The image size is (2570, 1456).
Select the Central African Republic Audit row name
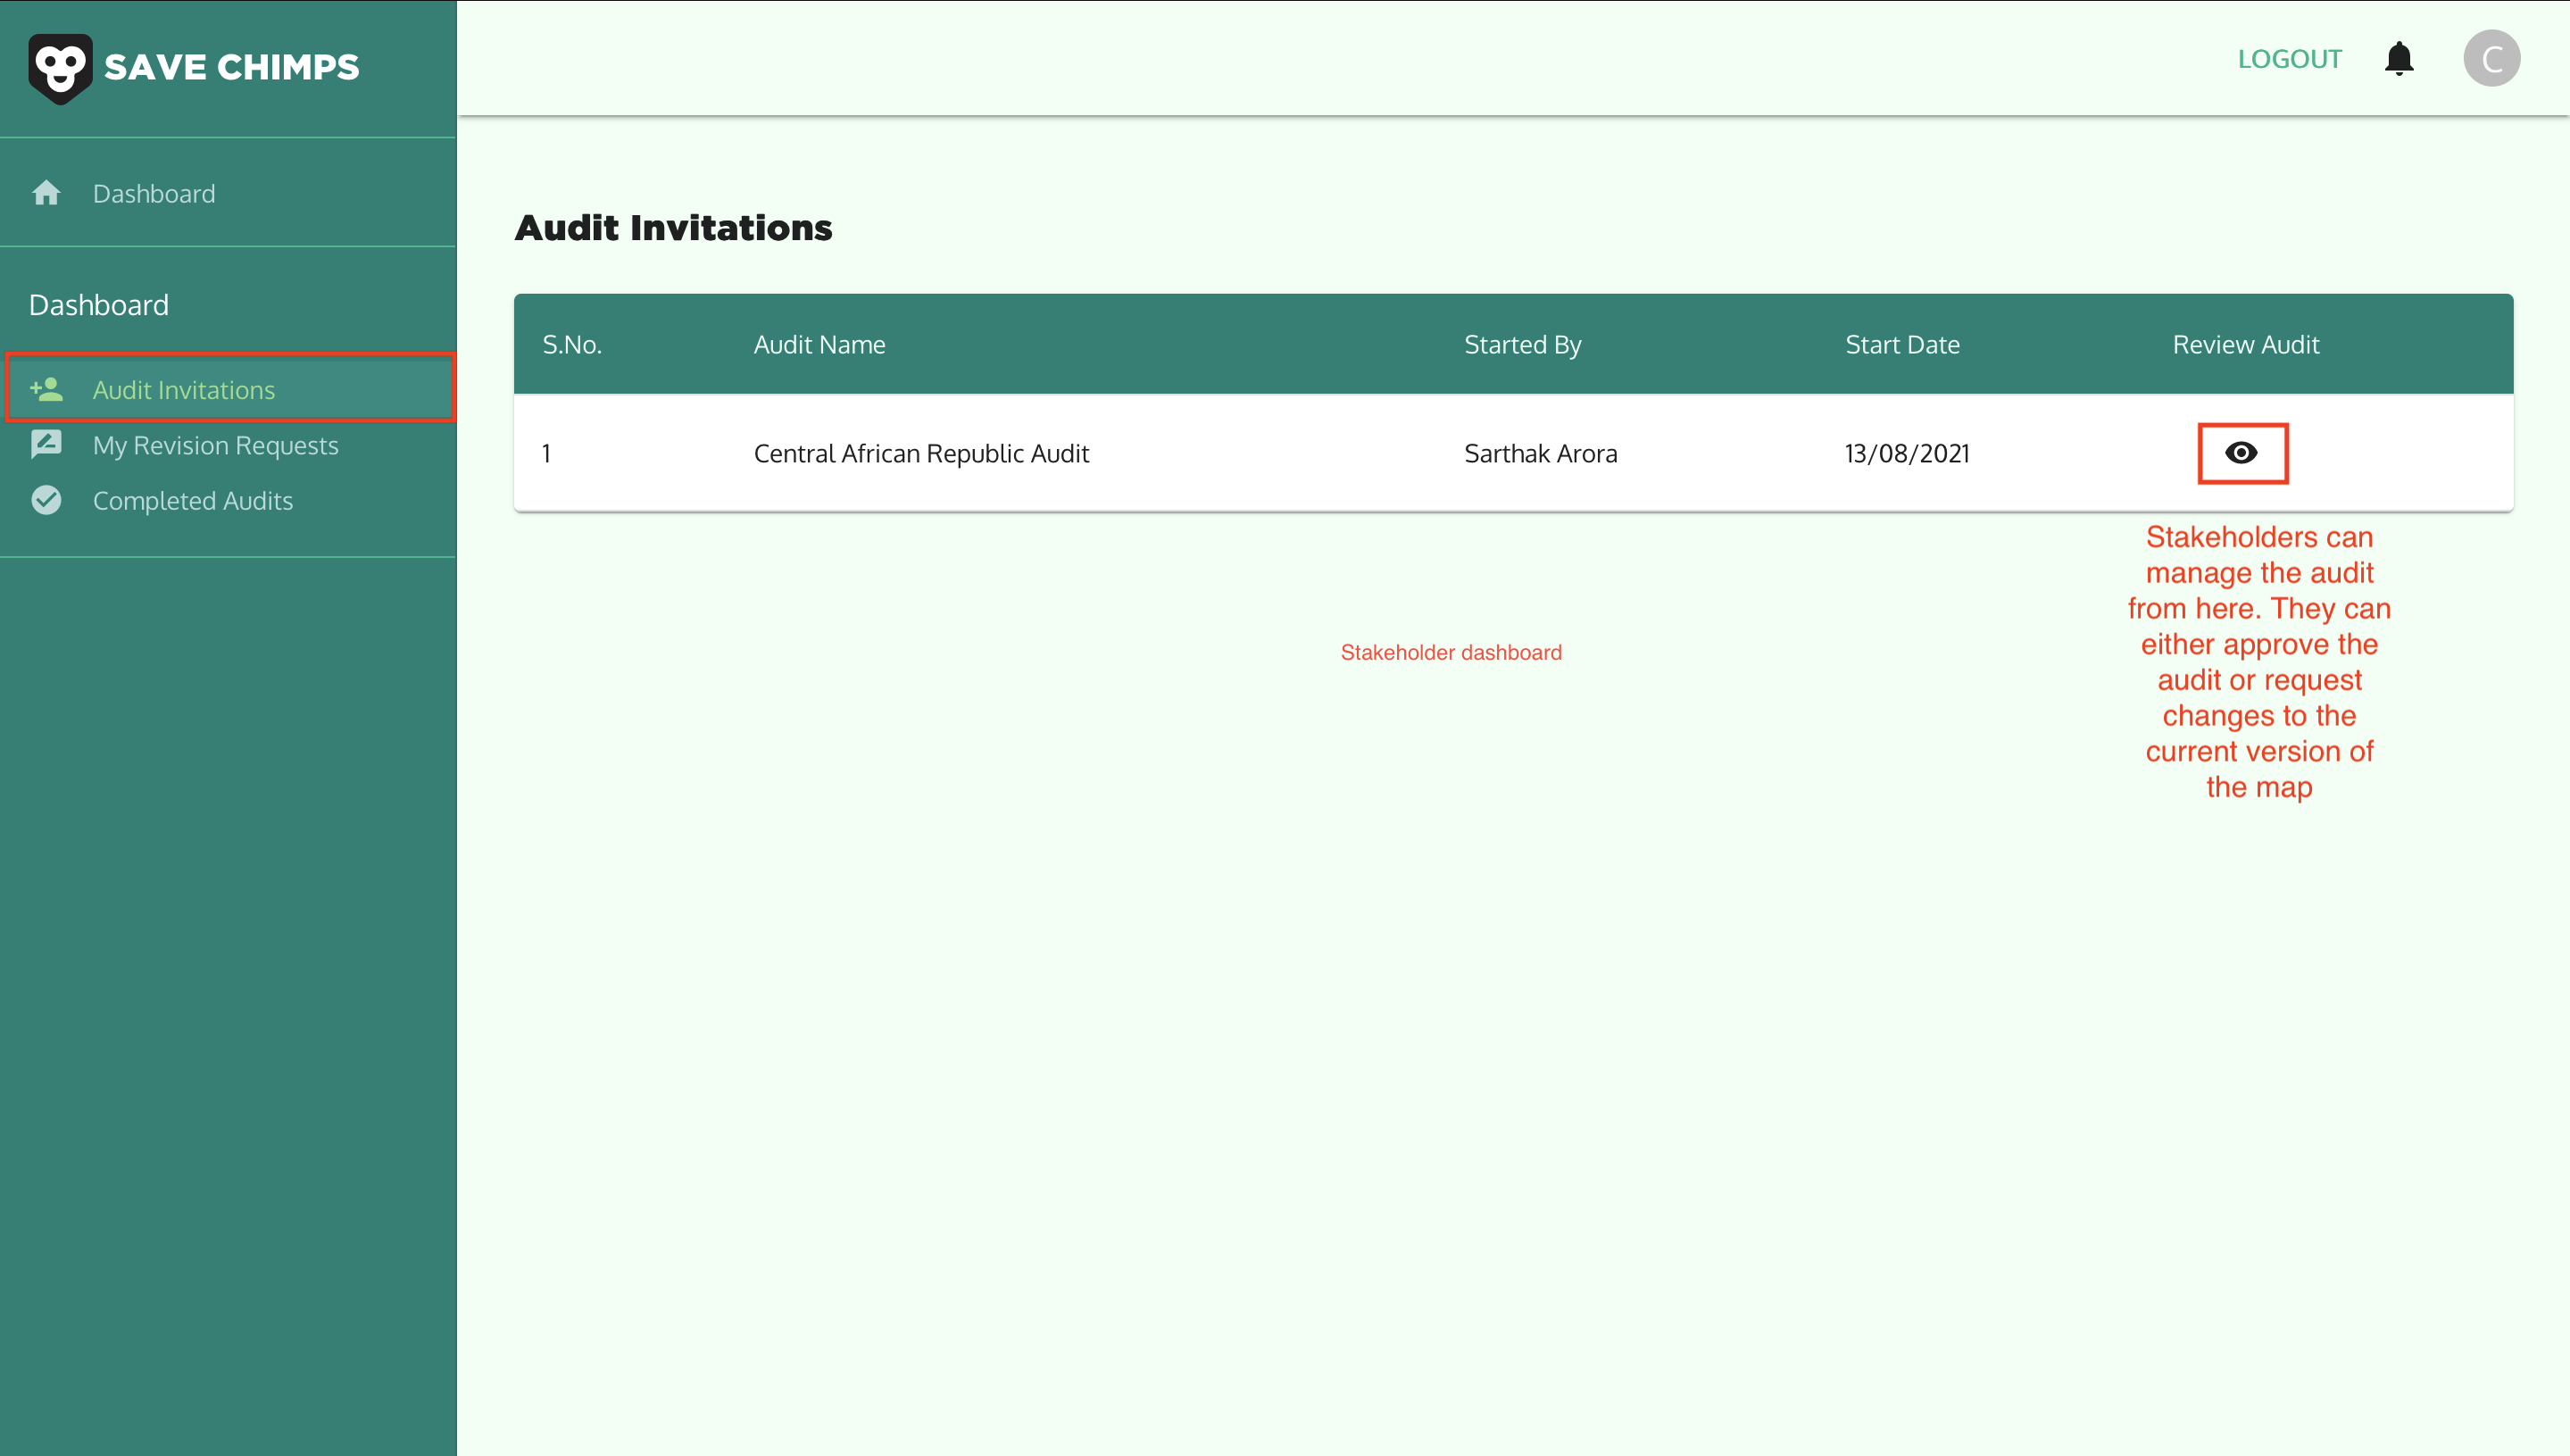pos(920,454)
